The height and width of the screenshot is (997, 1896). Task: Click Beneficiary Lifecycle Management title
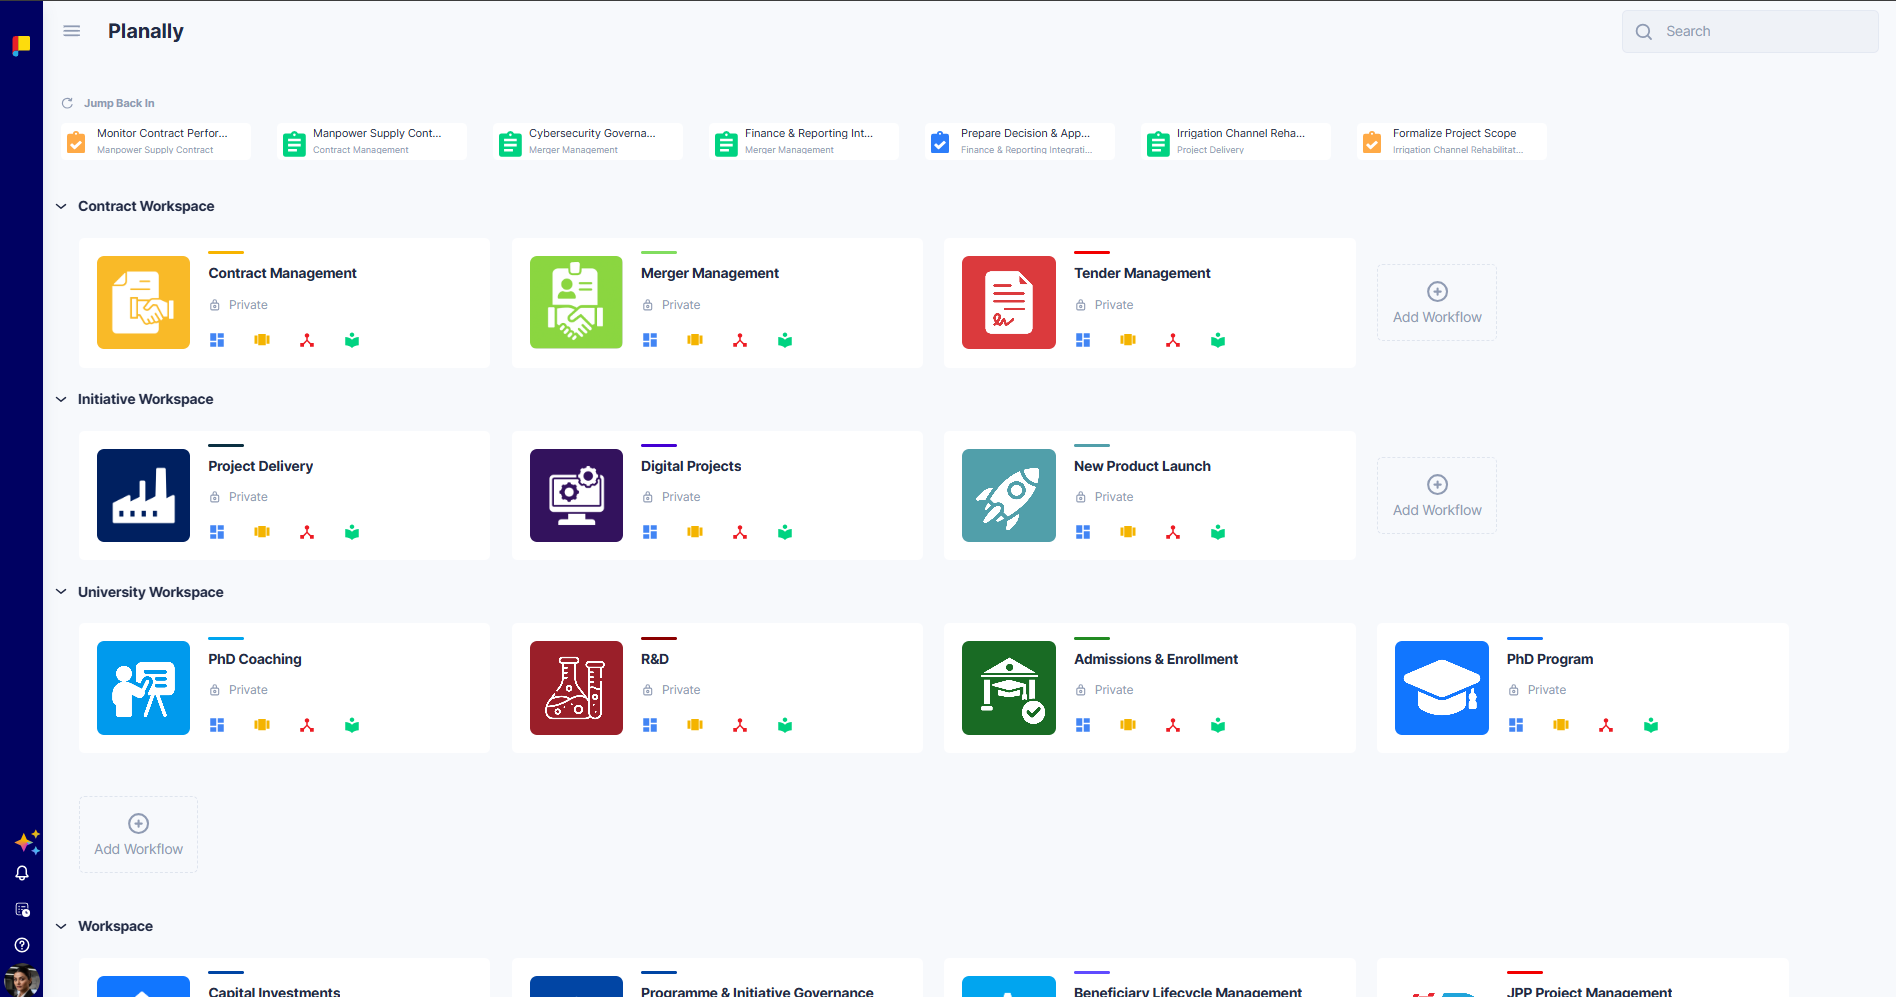pyautogui.click(x=1188, y=991)
